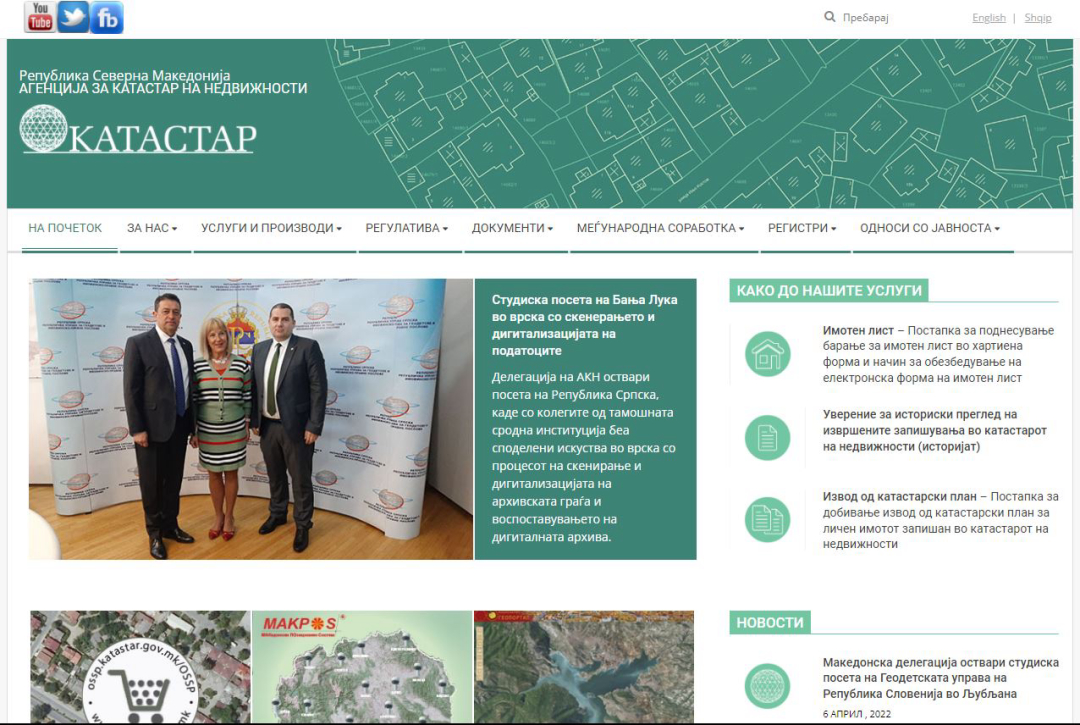Expand the МЕЃУНАРОДНА СОРАБОТКА menu

(x=661, y=228)
